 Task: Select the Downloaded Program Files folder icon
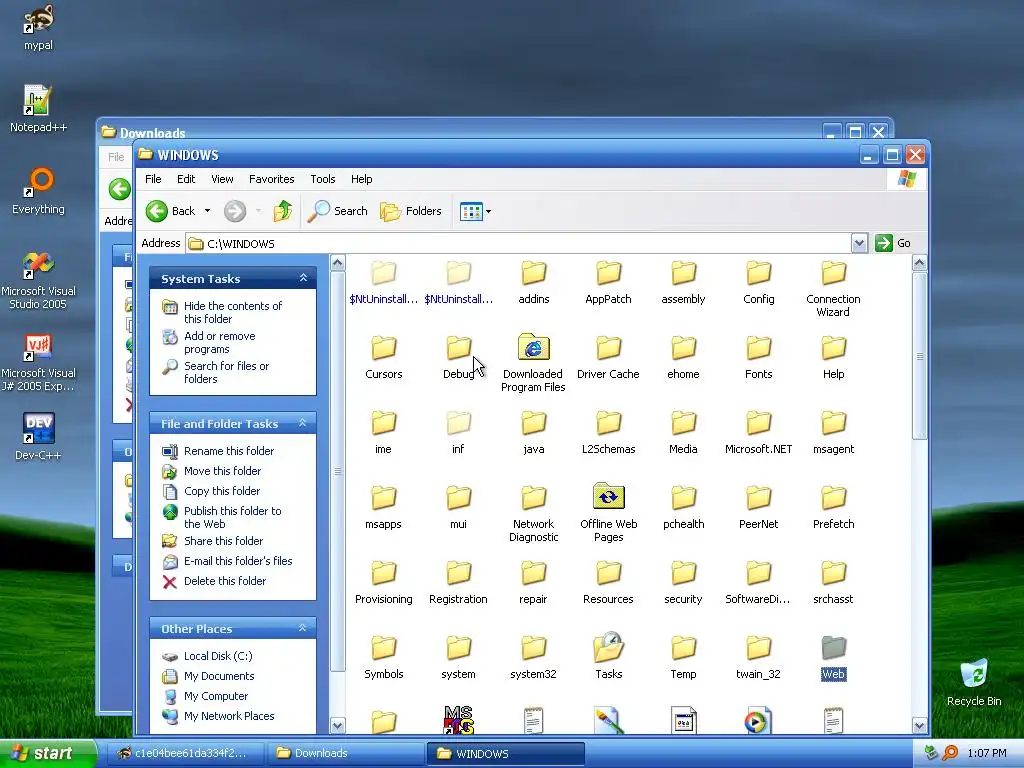click(x=534, y=347)
